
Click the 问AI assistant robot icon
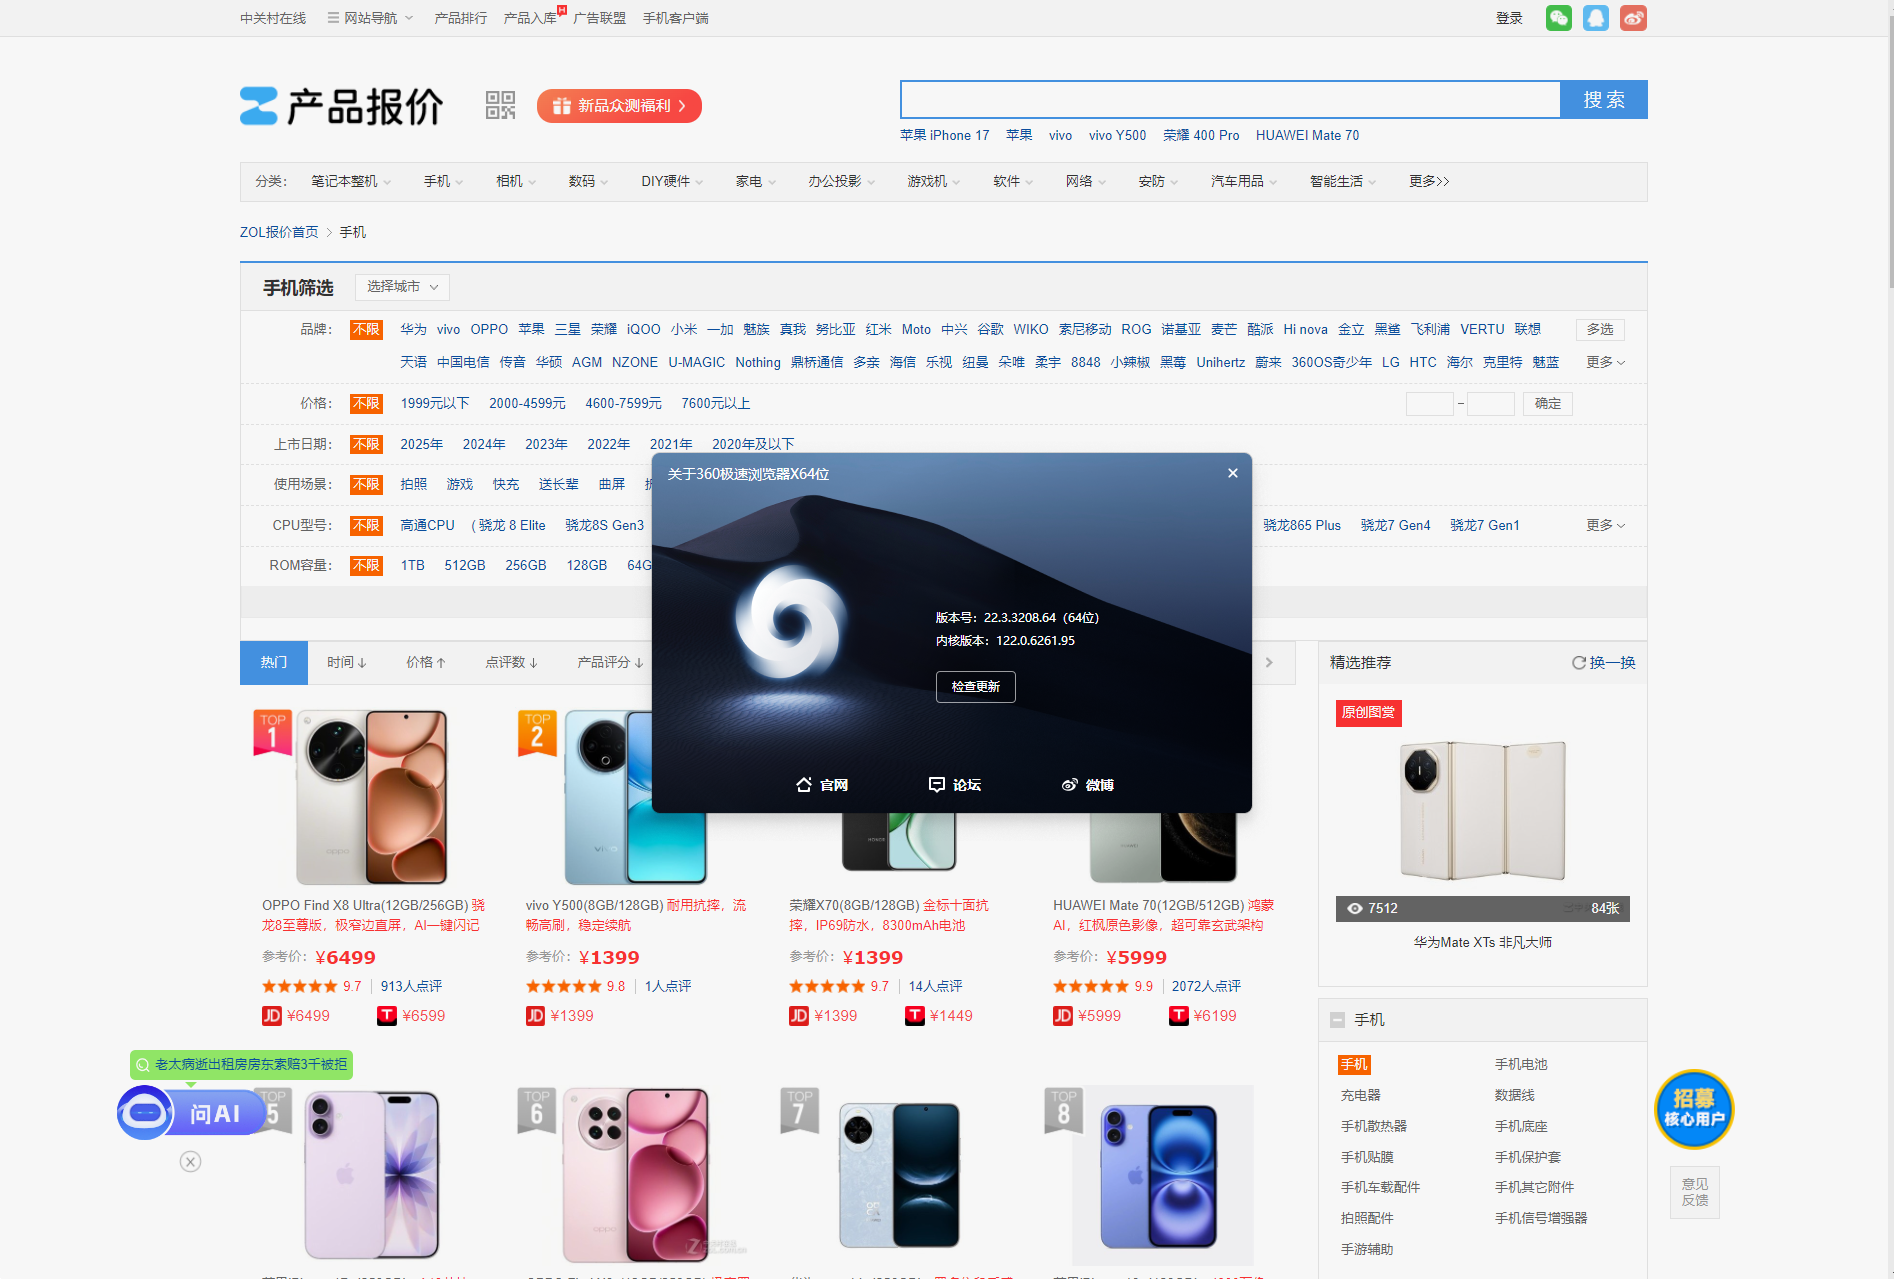click(146, 1113)
